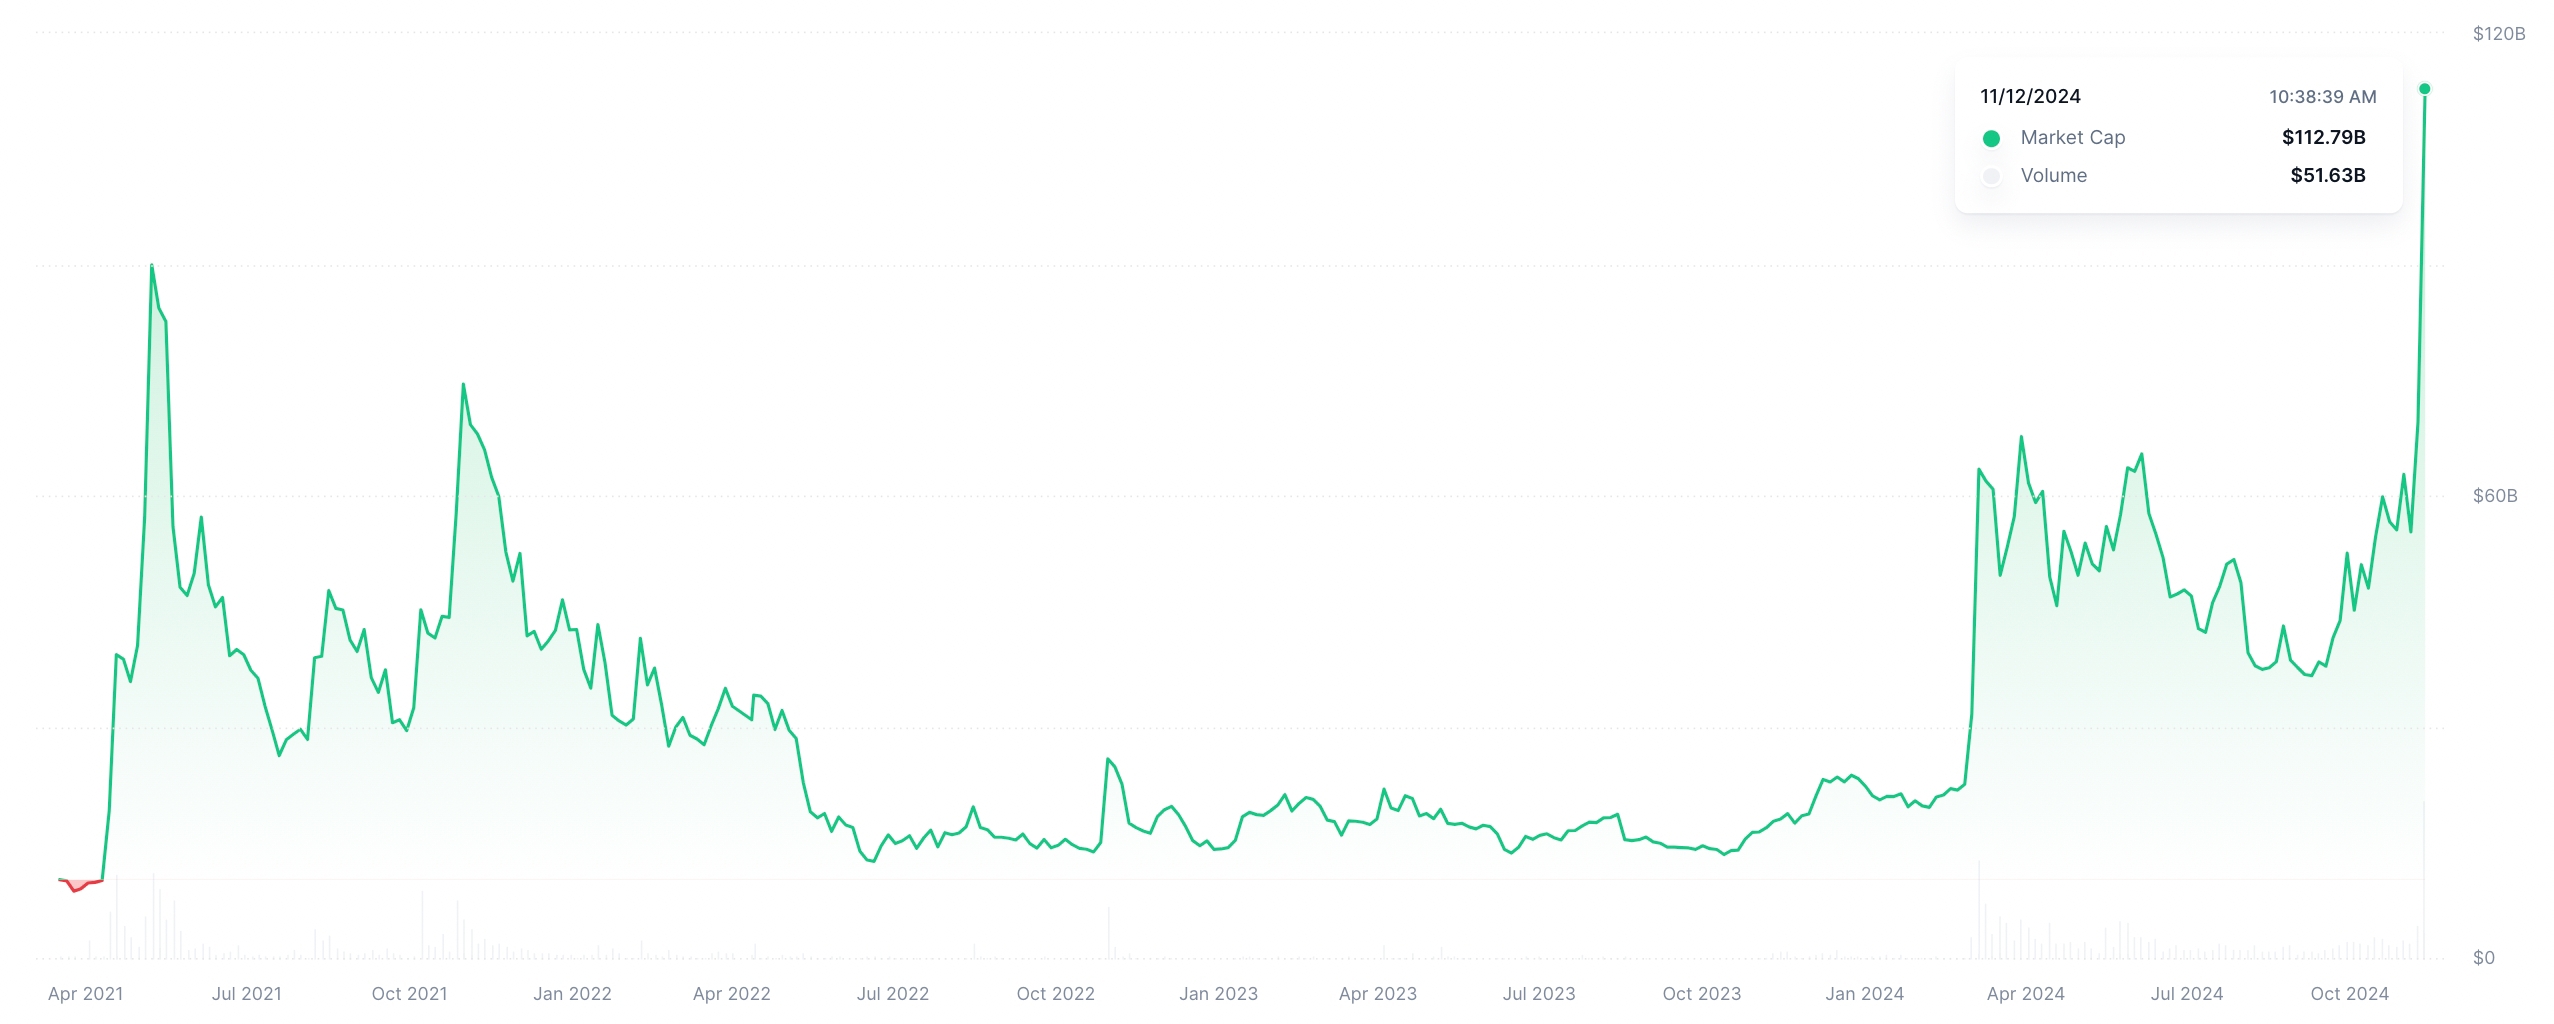Select the Volume label in the tooltip
This screenshot has width=2554, height=1024.
(2053, 176)
